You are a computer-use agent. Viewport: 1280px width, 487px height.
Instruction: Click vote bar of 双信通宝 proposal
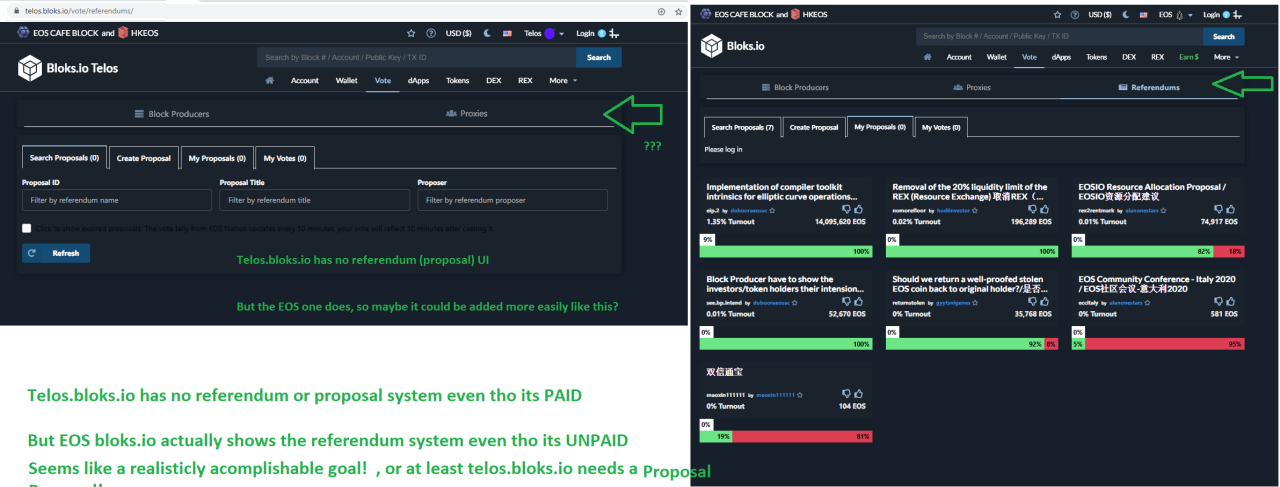coord(786,436)
